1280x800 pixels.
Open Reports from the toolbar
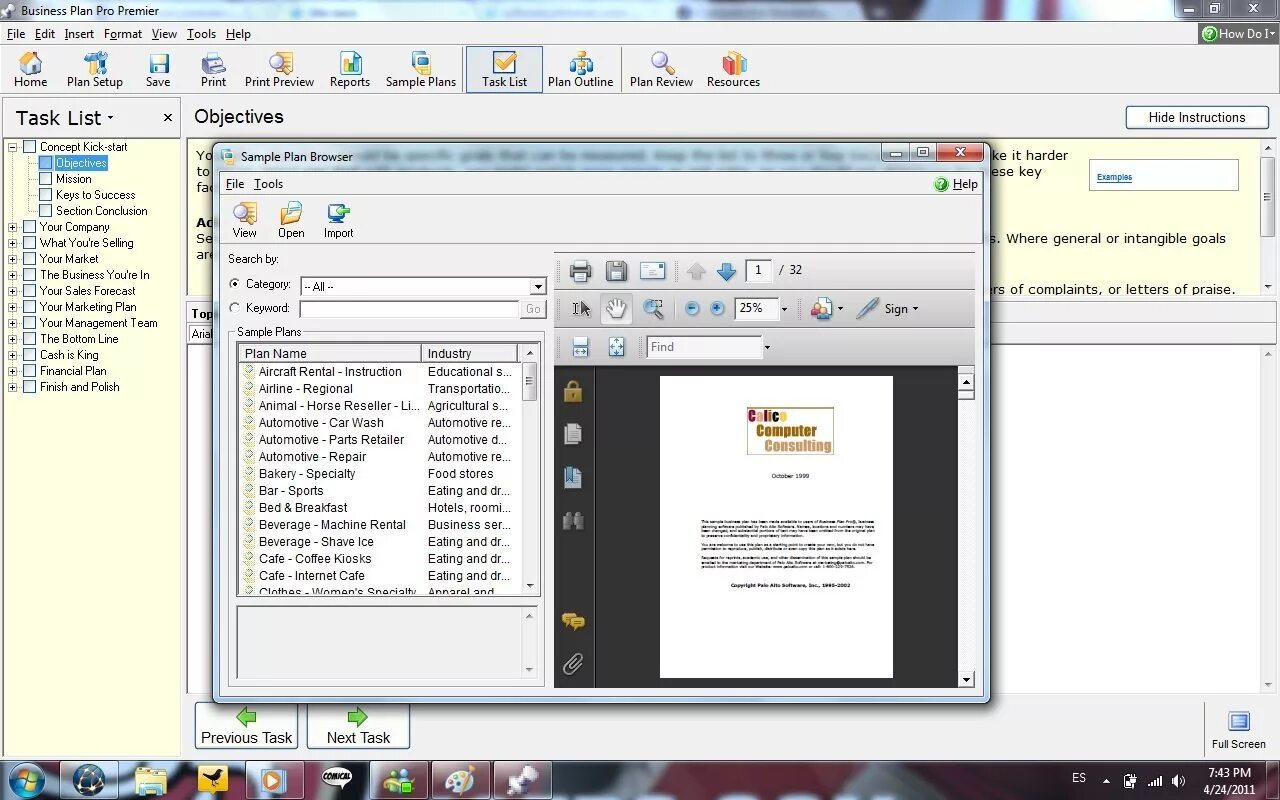[x=350, y=70]
